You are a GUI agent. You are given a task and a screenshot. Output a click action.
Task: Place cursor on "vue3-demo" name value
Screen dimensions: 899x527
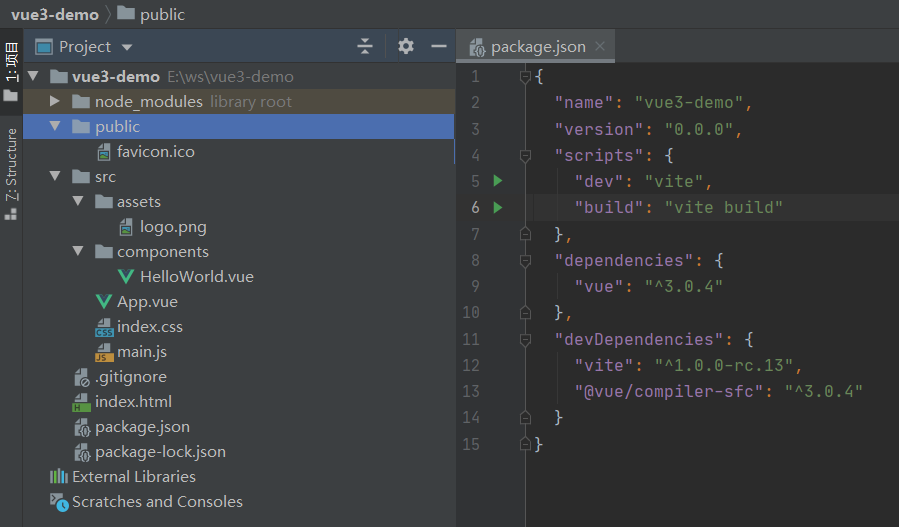point(689,103)
